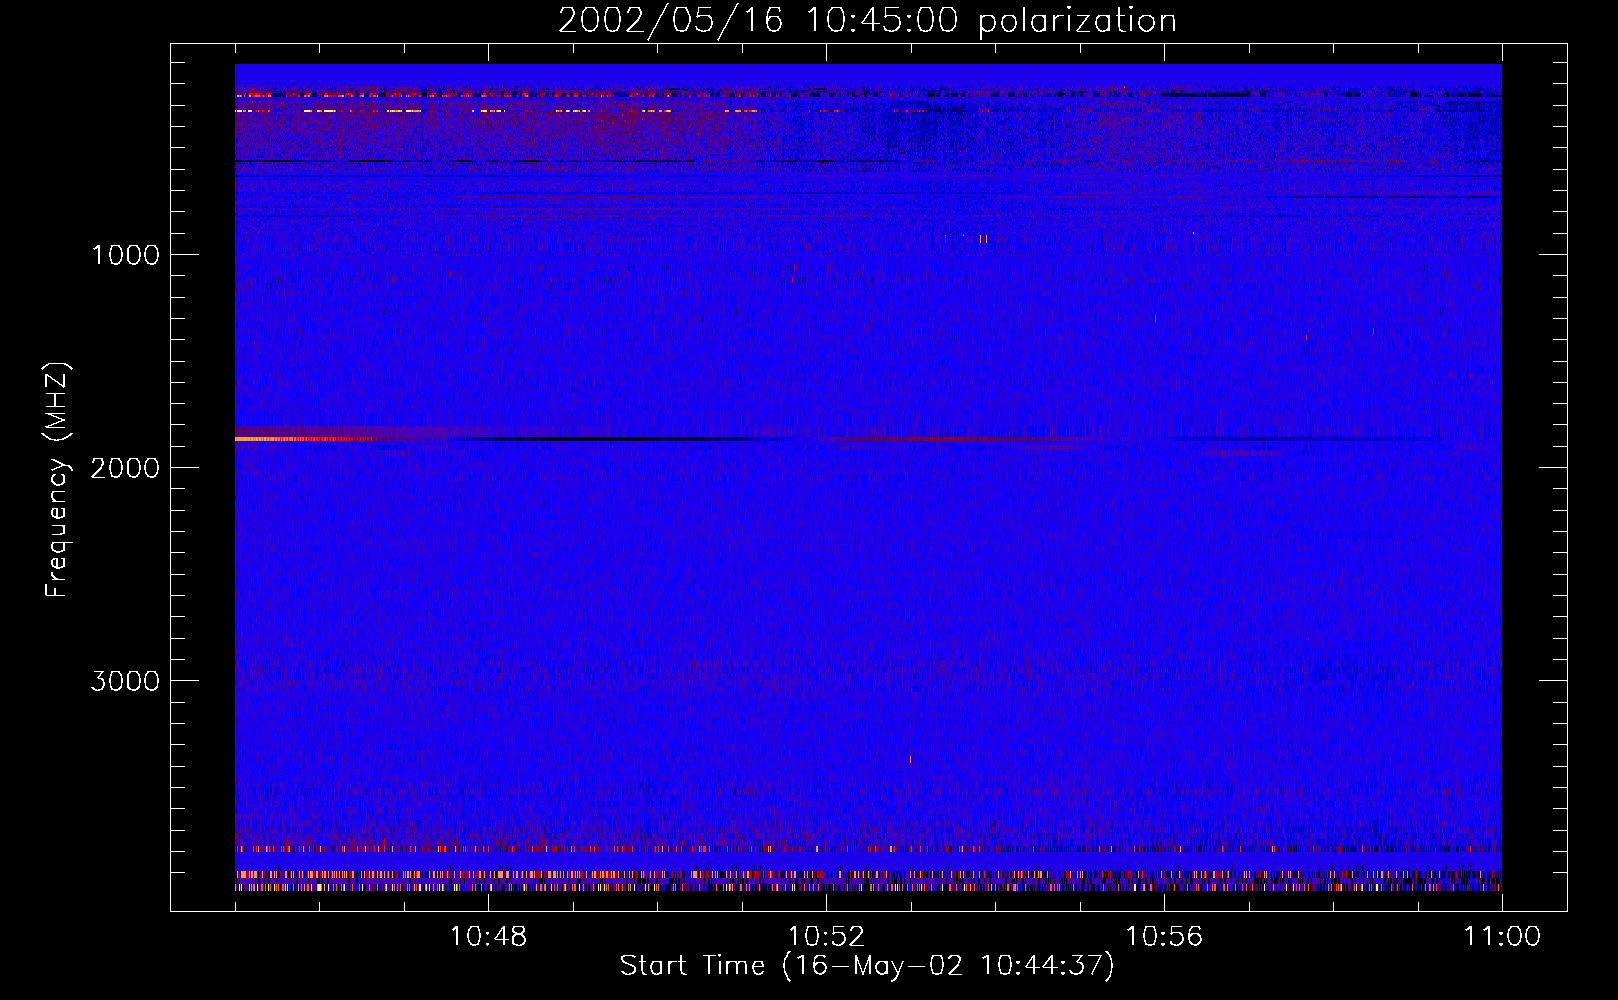Click the "3000" frequency tick label
1618x1000 pixels.
(x=125, y=681)
